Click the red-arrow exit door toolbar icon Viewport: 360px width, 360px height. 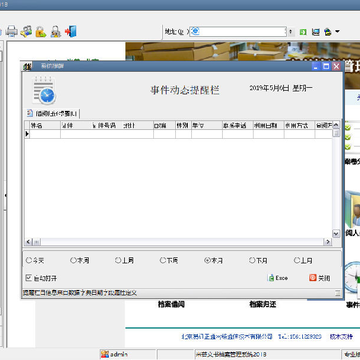[71, 31]
